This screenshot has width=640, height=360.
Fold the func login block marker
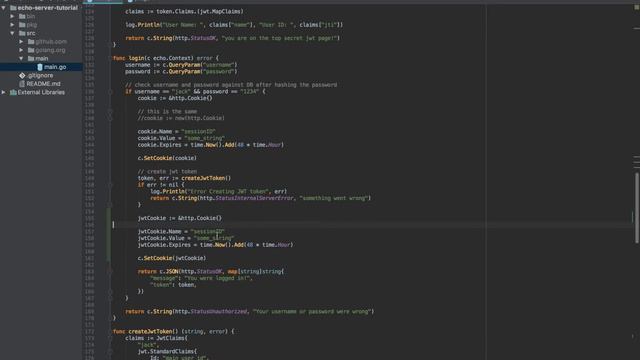[x=110, y=58]
